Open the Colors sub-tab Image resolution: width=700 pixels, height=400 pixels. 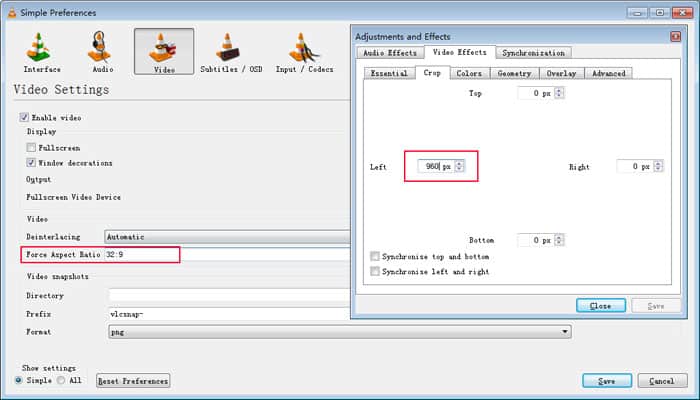click(x=469, y=73)
